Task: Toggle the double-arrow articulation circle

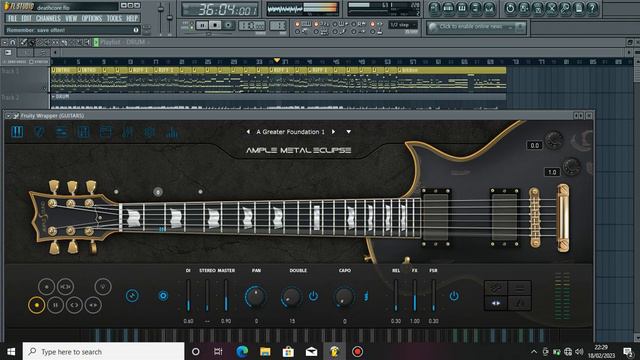Action: click(x=93, y=305)
